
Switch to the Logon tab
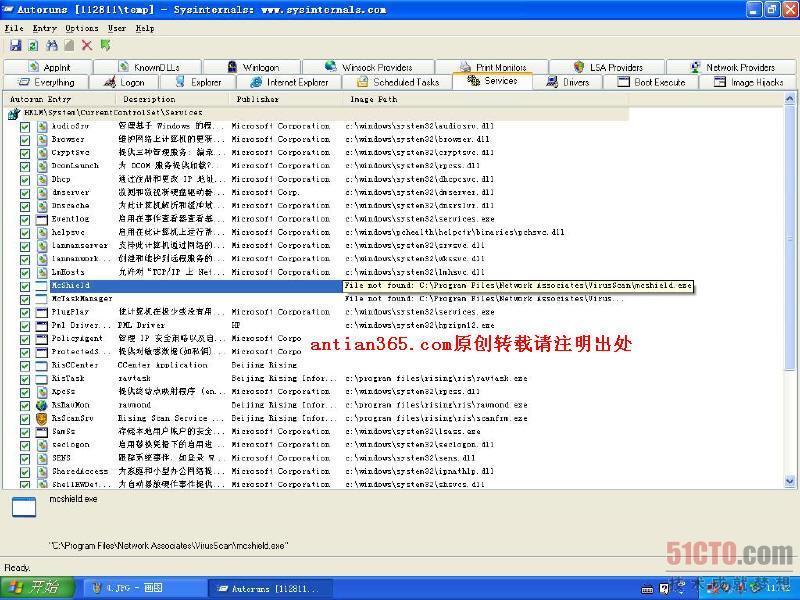click(x=124, y=82)
